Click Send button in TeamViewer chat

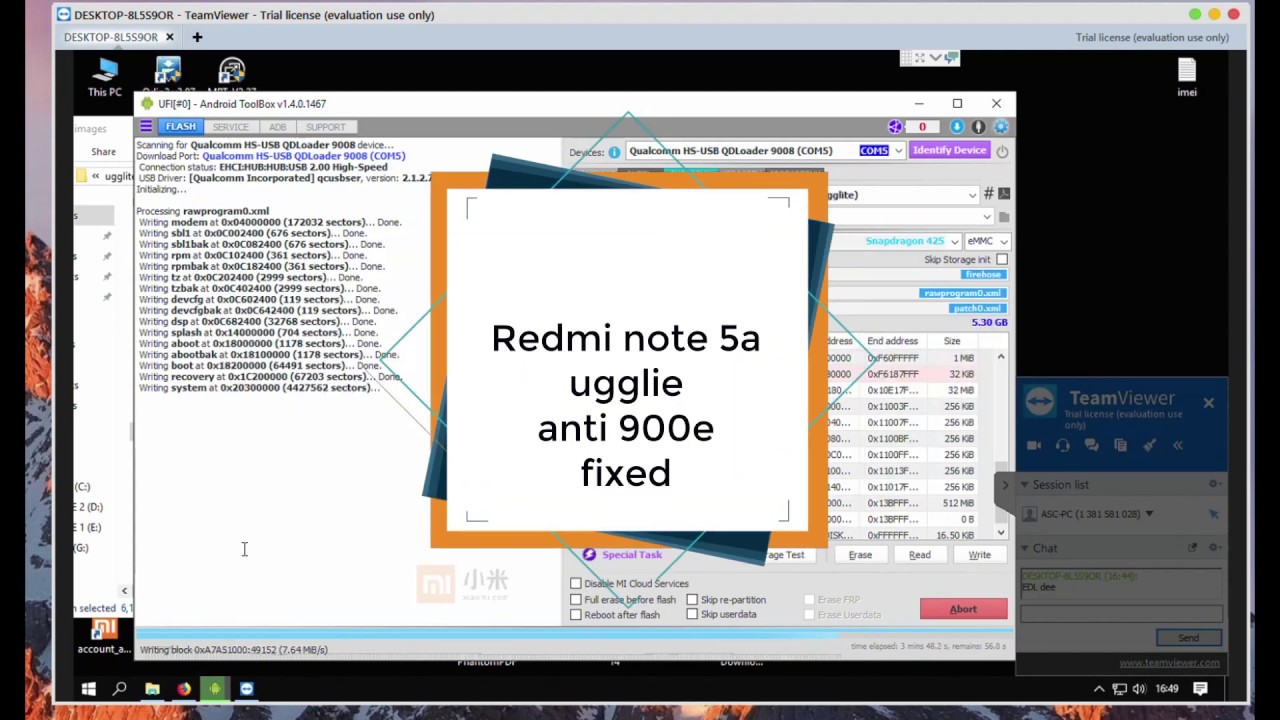click(x=1188, y=638)
